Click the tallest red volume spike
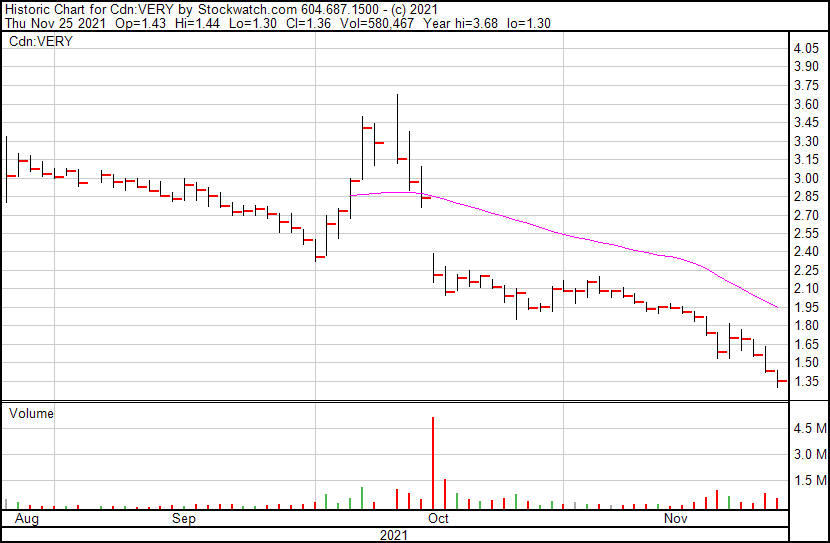Image resolution: width=830 pixels, height=543 pixels. [x=433, y=463]
